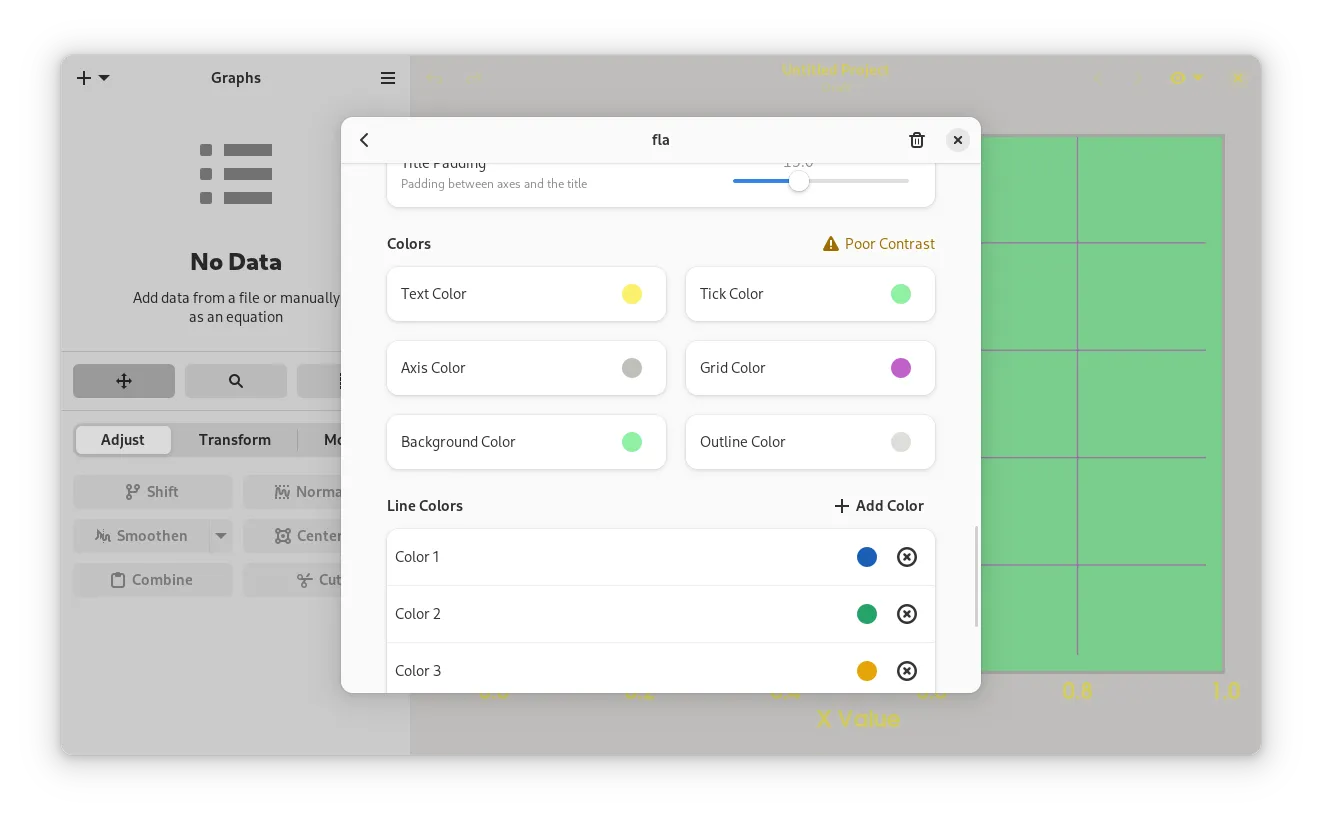Image resolution: width=1322 pixels, height=822 pixels.
Task: Click the back arrow in dialog header
Action: click(x=364, y=140)
